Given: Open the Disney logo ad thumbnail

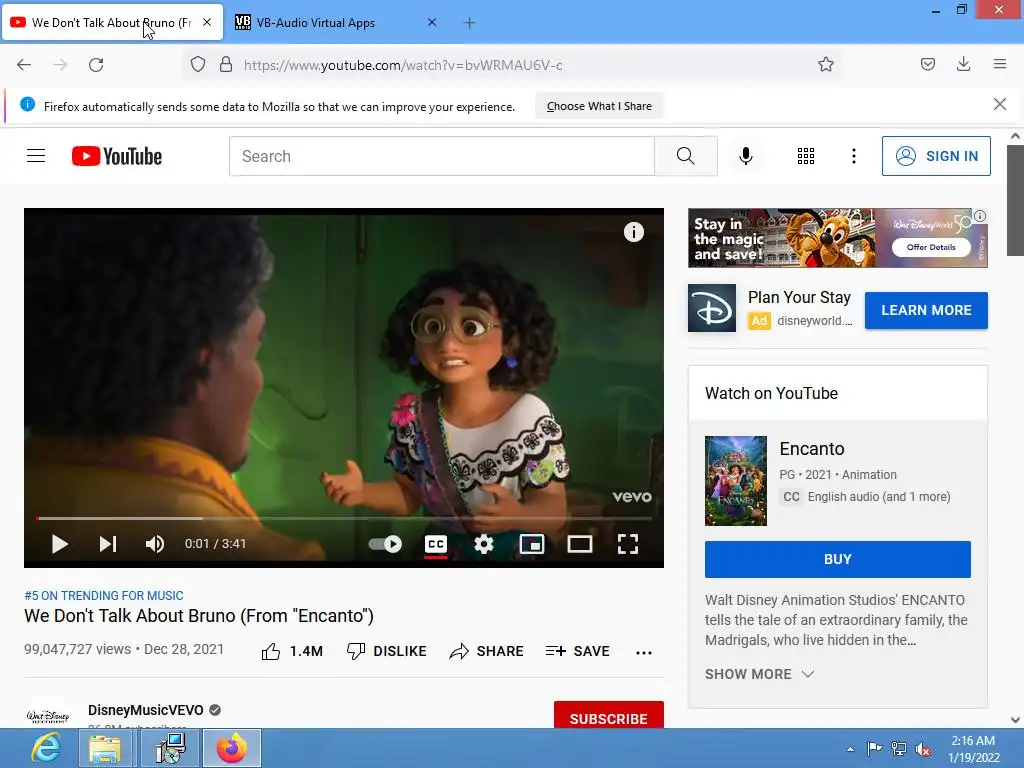Looking at the screenshot, I should (712, 308).
